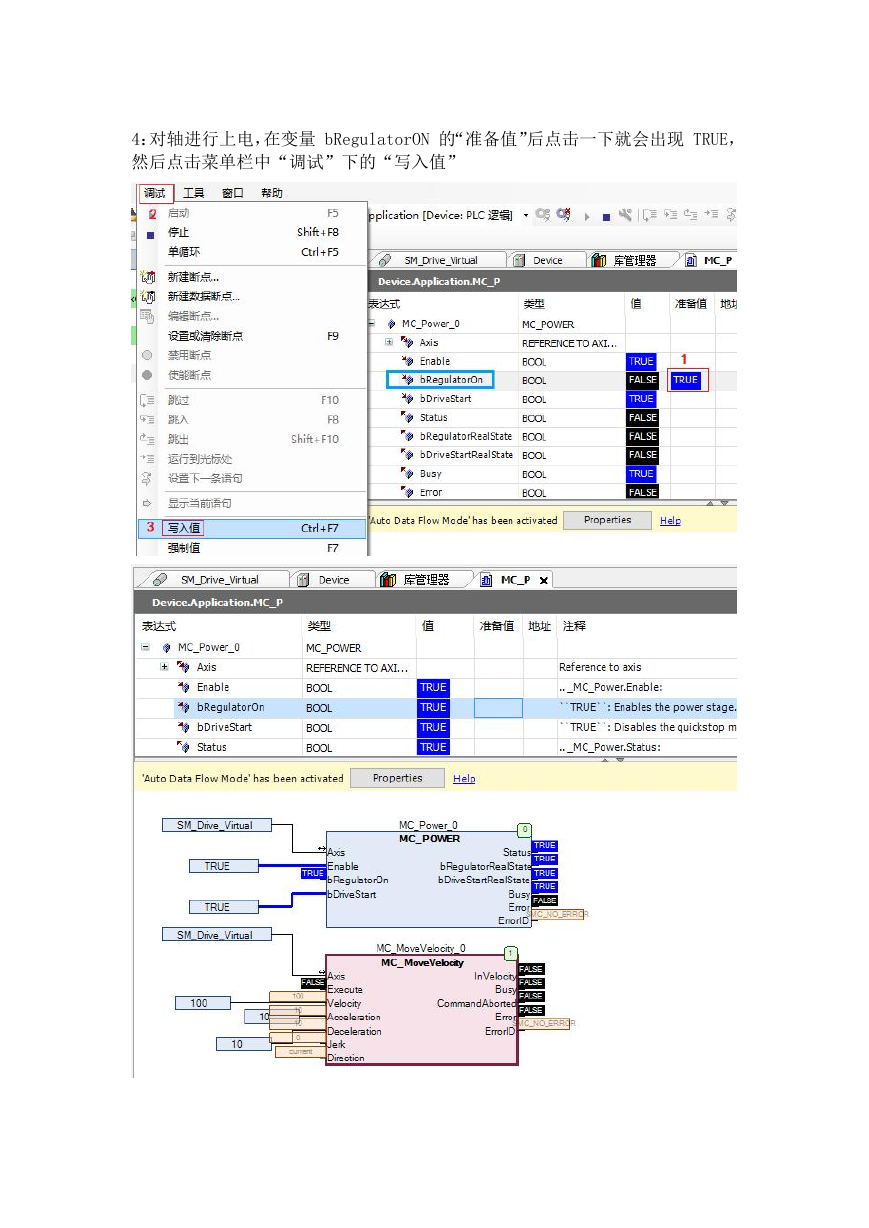The width and height of the screenshot is (869, 1228).
Task: Click the arrow icon beside 显示当前语句
Action: tap(148, 503)
